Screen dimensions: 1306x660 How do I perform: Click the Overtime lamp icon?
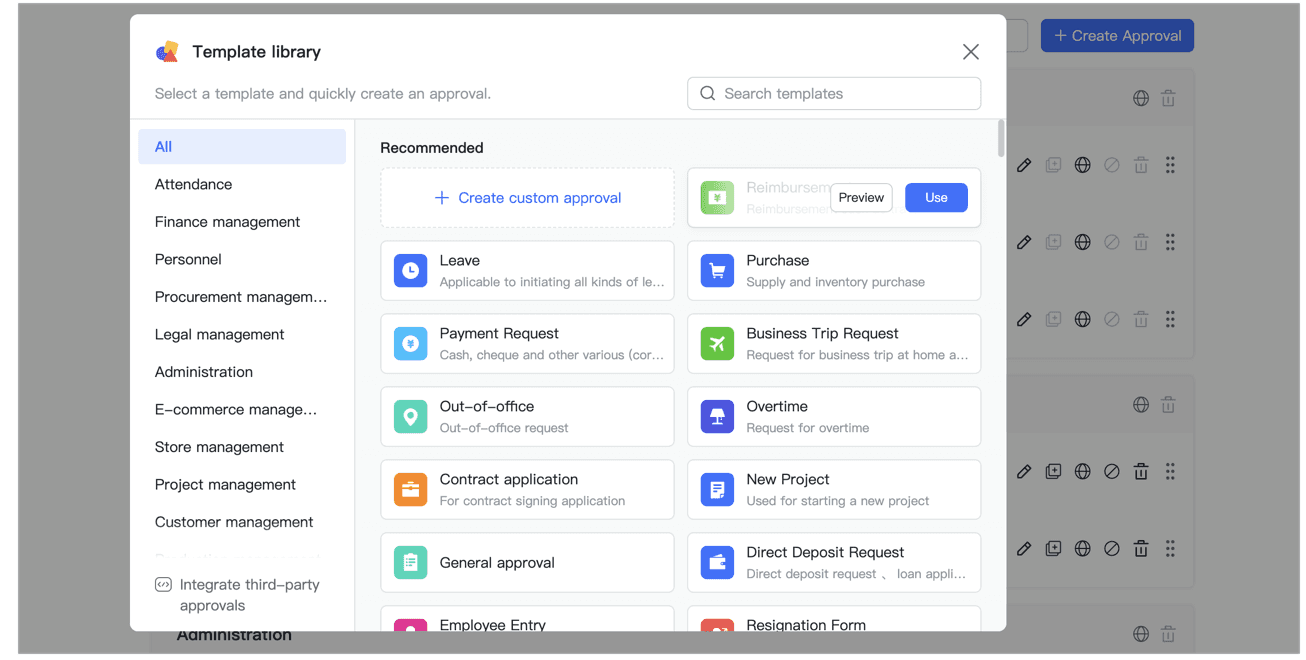point(717,417)
